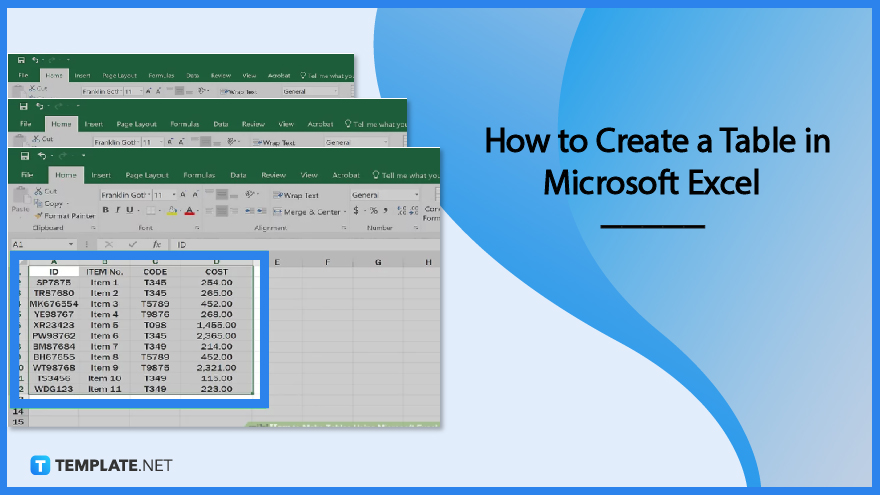Toggle Merge & Center in front window
The image size is (880, 495).
click(308, 212)
